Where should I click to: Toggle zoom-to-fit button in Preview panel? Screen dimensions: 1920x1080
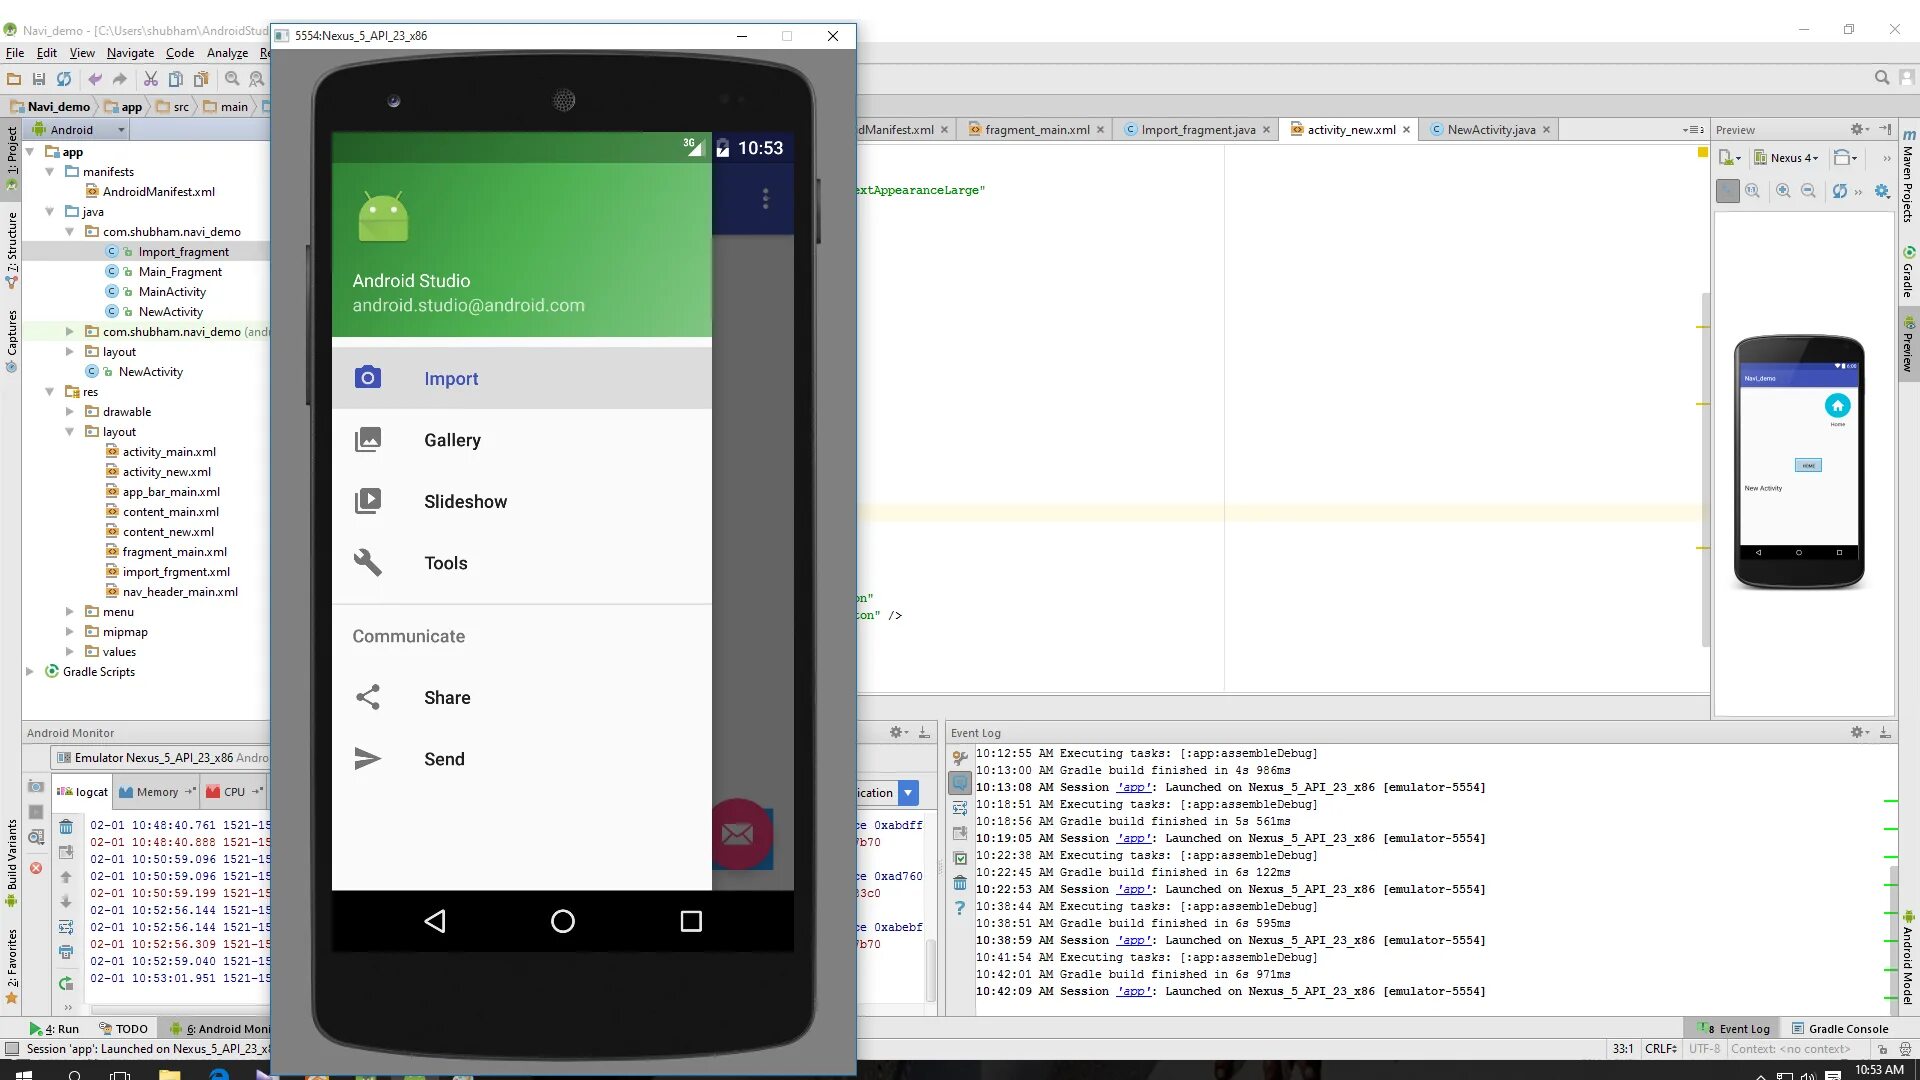pyautogui.click(x=1727, y=191)
